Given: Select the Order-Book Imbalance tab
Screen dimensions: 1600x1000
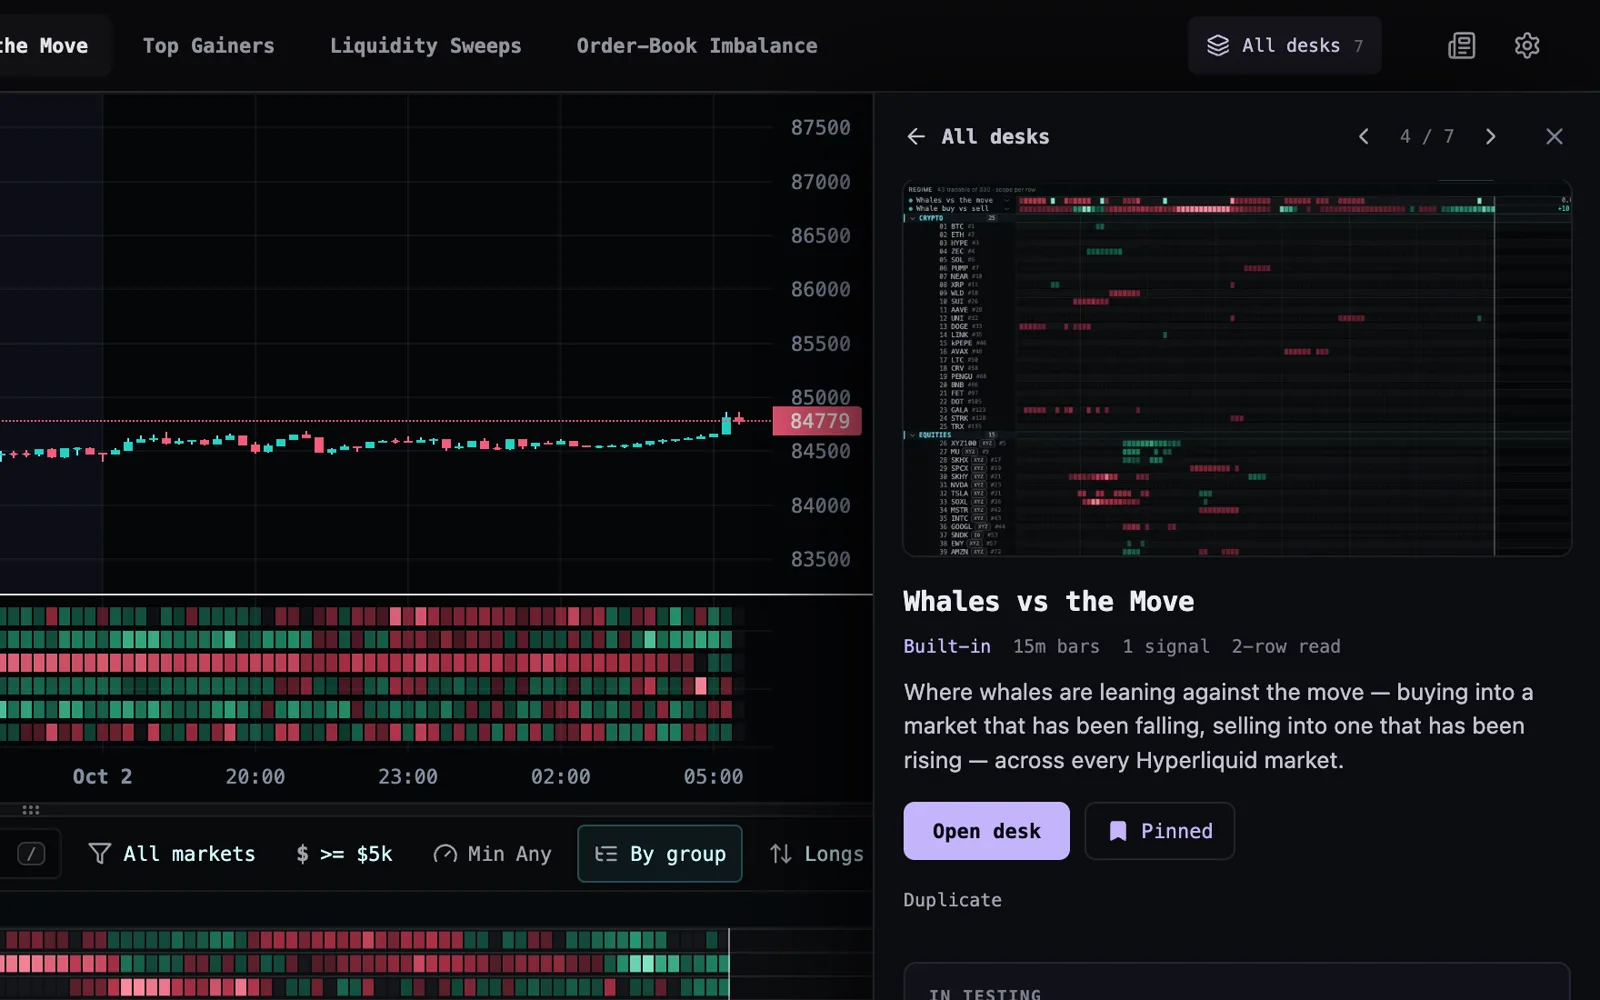Looking at the screenshot, I should pos(696,46).
